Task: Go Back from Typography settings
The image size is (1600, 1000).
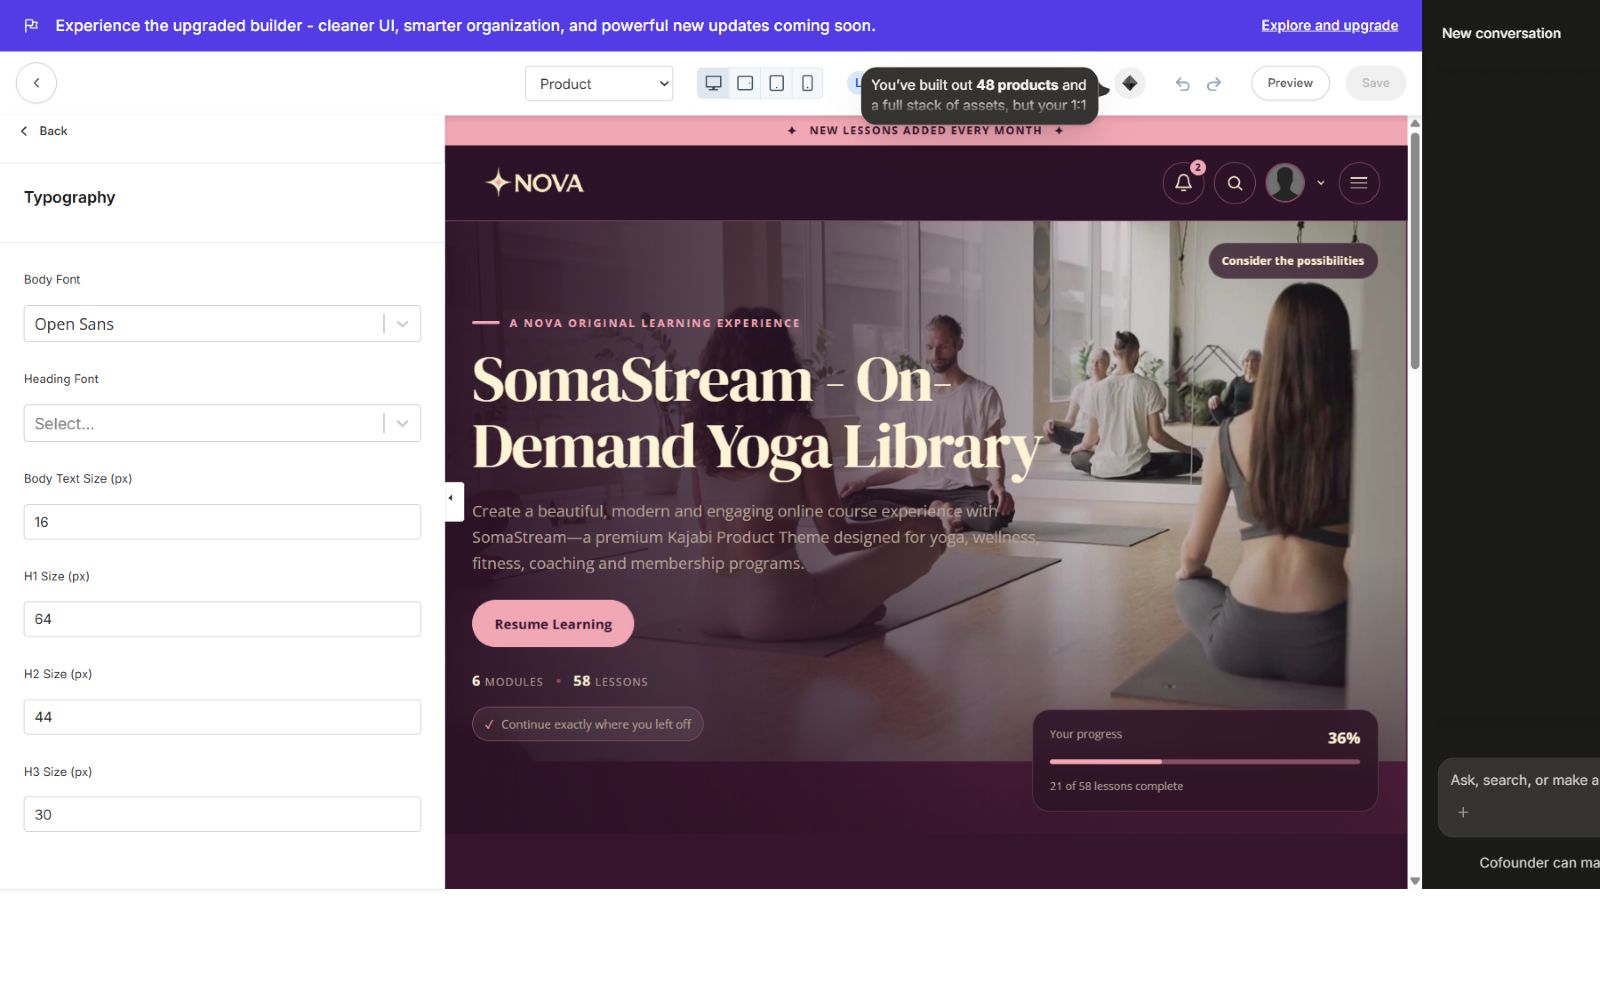Action: pyautogui.click(x=44, y=131)
